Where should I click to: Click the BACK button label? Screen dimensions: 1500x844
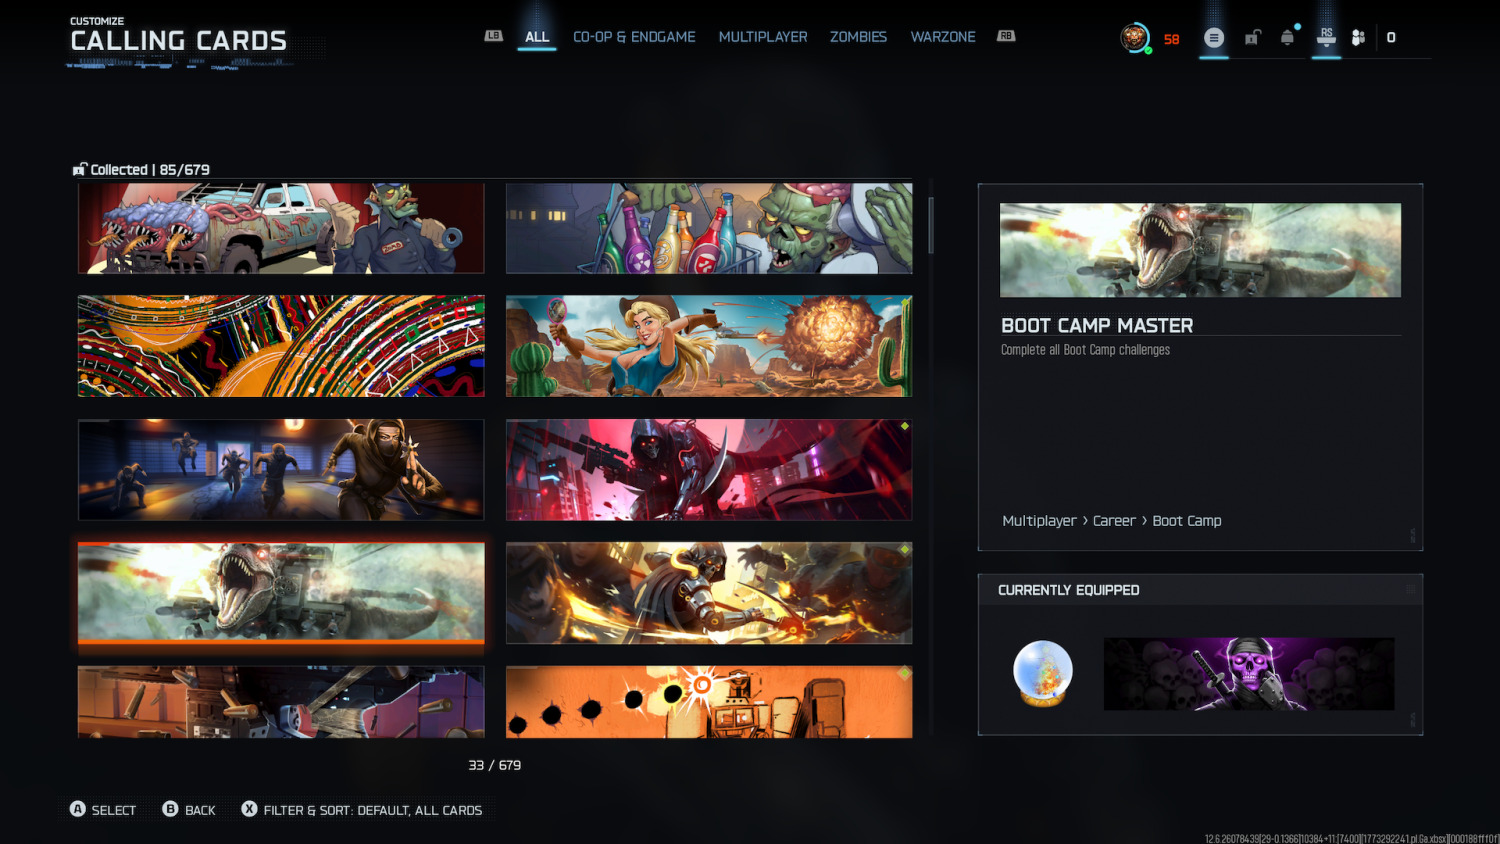200,810
